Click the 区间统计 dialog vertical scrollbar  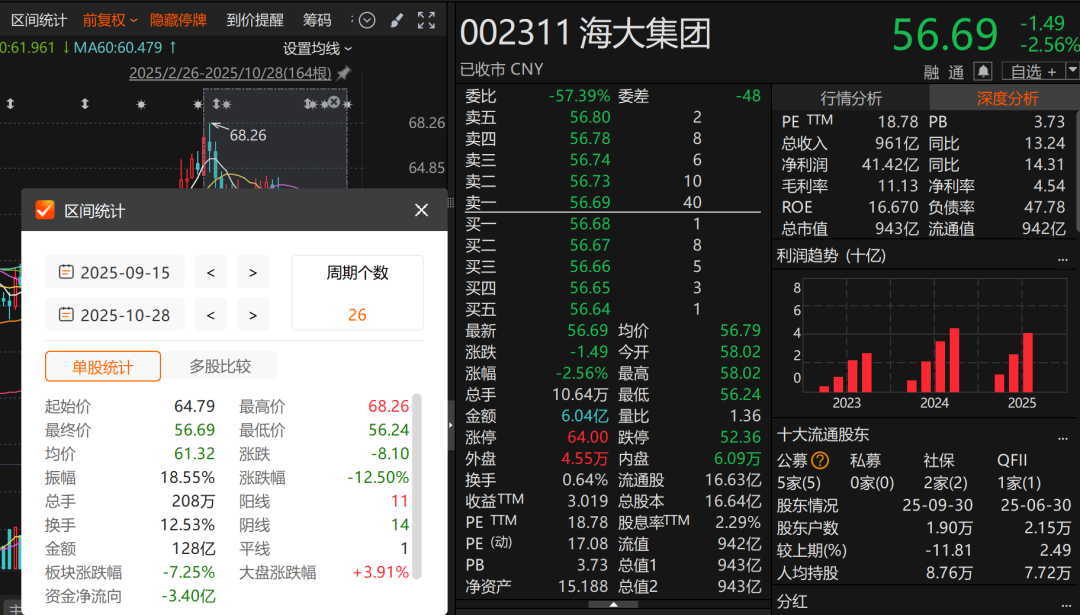416,486
